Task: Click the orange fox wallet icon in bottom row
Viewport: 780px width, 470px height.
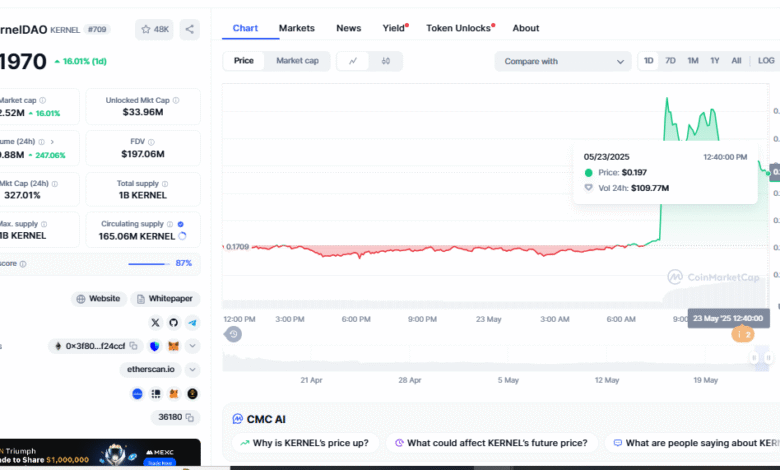Action: [x=174, y=394]
